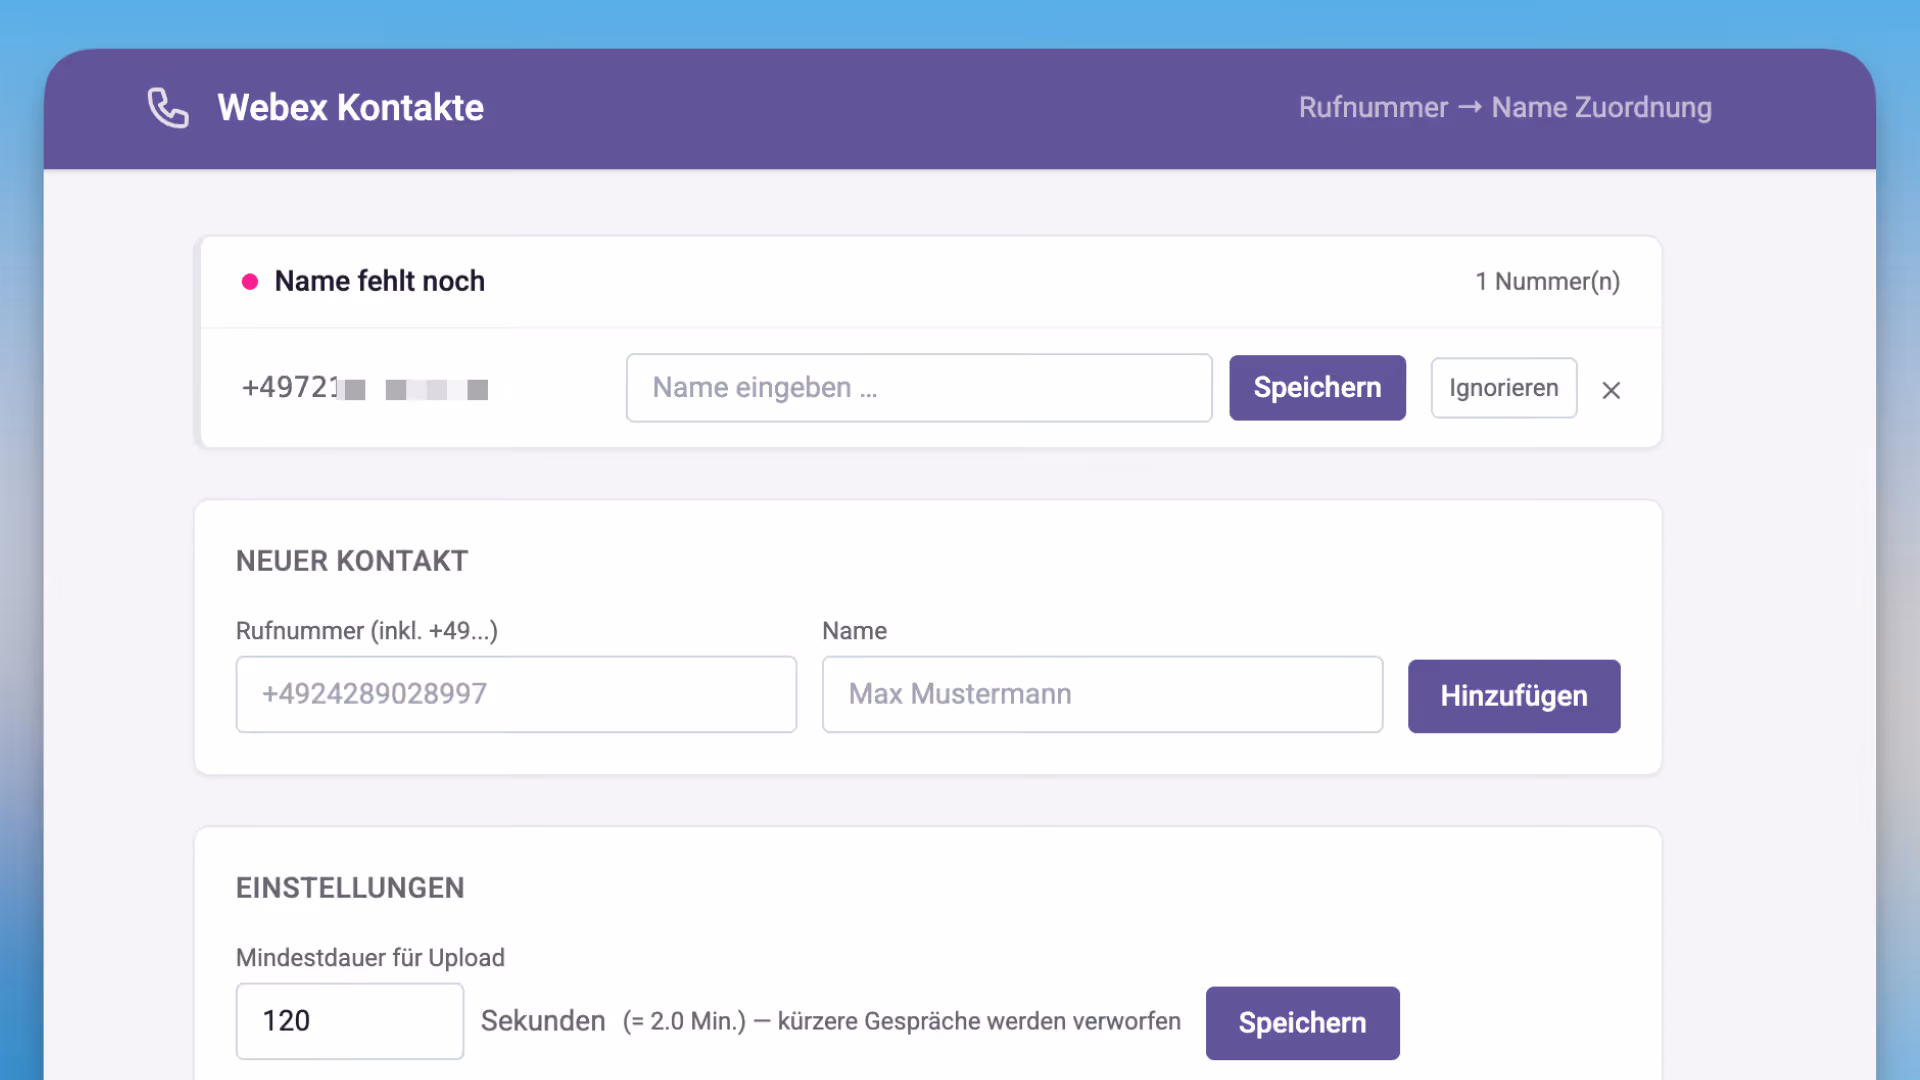1920x1080 pixels.
Task: Select the Rufnummer Name Zuordnung header link
Action: click(x=1505, y=107)
